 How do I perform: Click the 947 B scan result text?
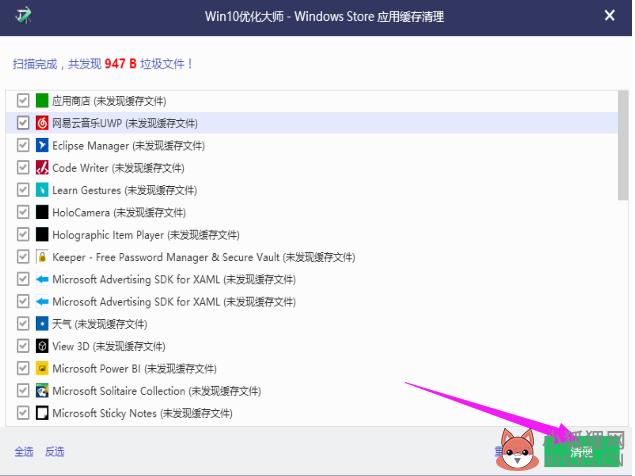point(121,64)
